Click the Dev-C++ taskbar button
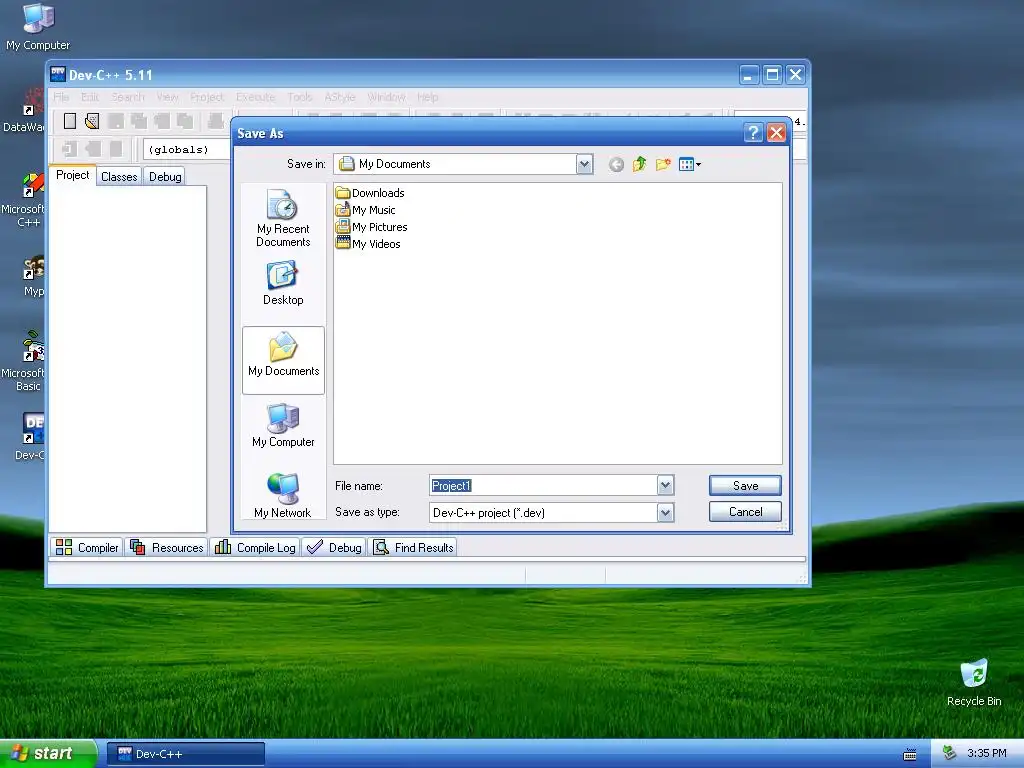The width and height of the screenshot is (1024, 768). coord(186,754)
